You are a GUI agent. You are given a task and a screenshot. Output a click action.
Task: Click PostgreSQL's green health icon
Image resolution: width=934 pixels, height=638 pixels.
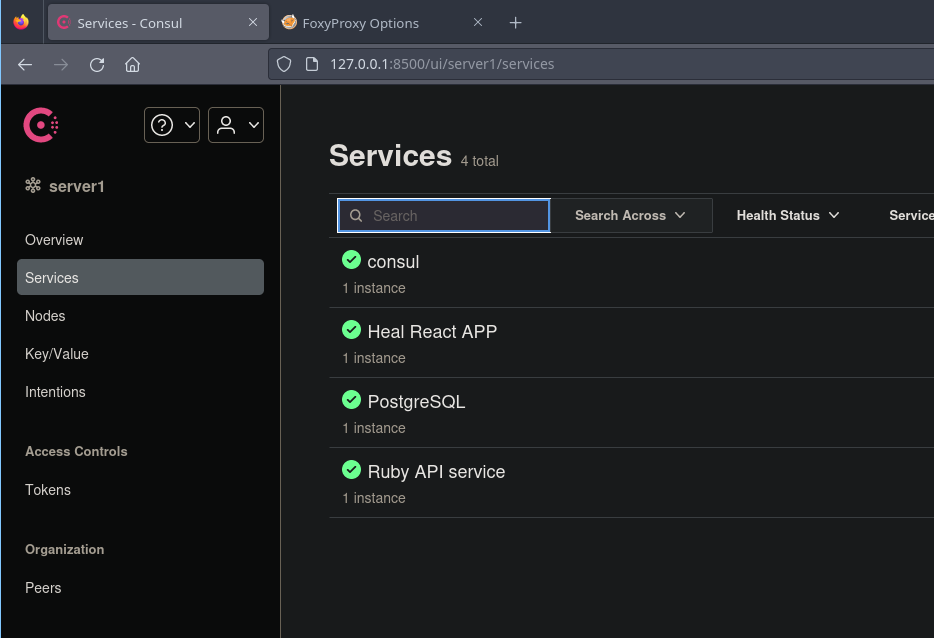pos(351,400)
